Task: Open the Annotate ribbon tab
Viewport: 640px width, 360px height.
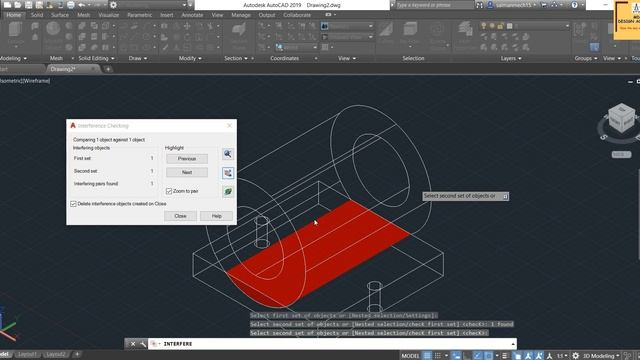Action: [192, 15]
